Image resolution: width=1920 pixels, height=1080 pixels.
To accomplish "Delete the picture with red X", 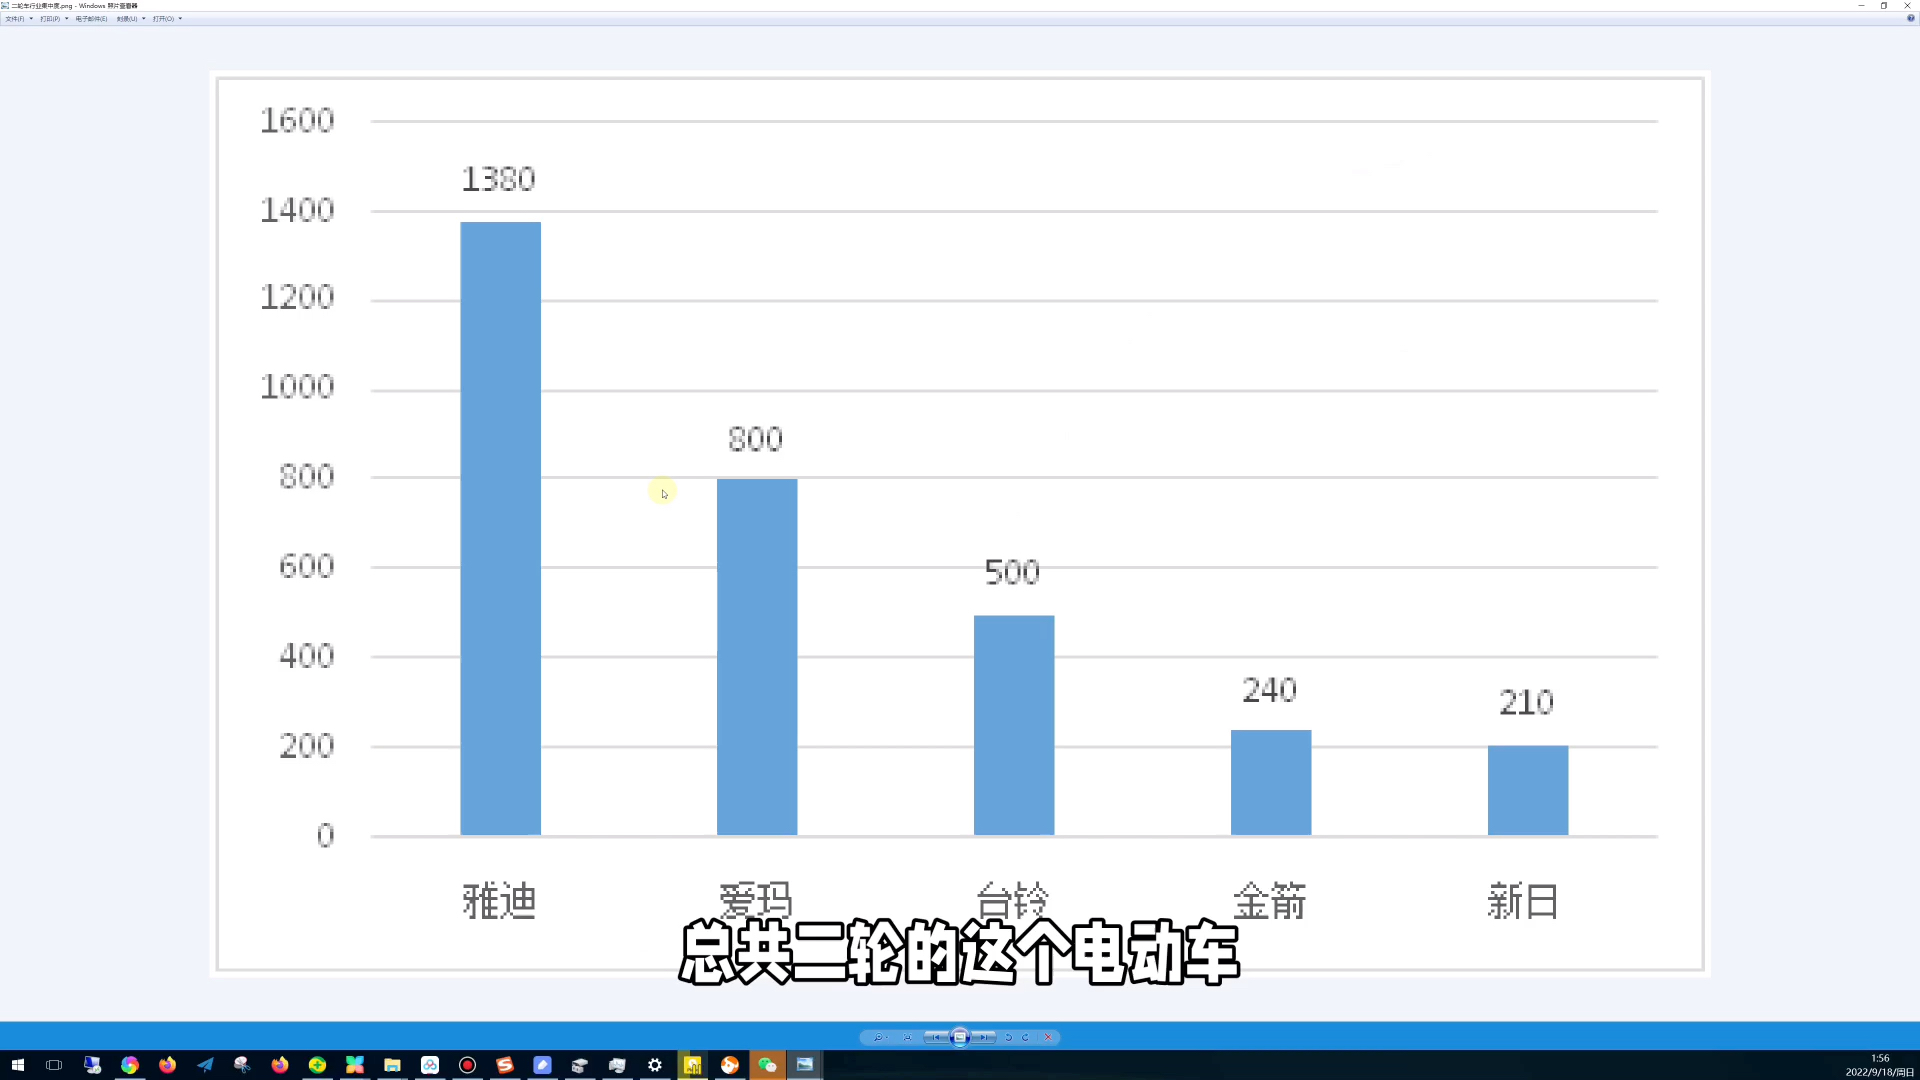I will click(1048, 1037).
